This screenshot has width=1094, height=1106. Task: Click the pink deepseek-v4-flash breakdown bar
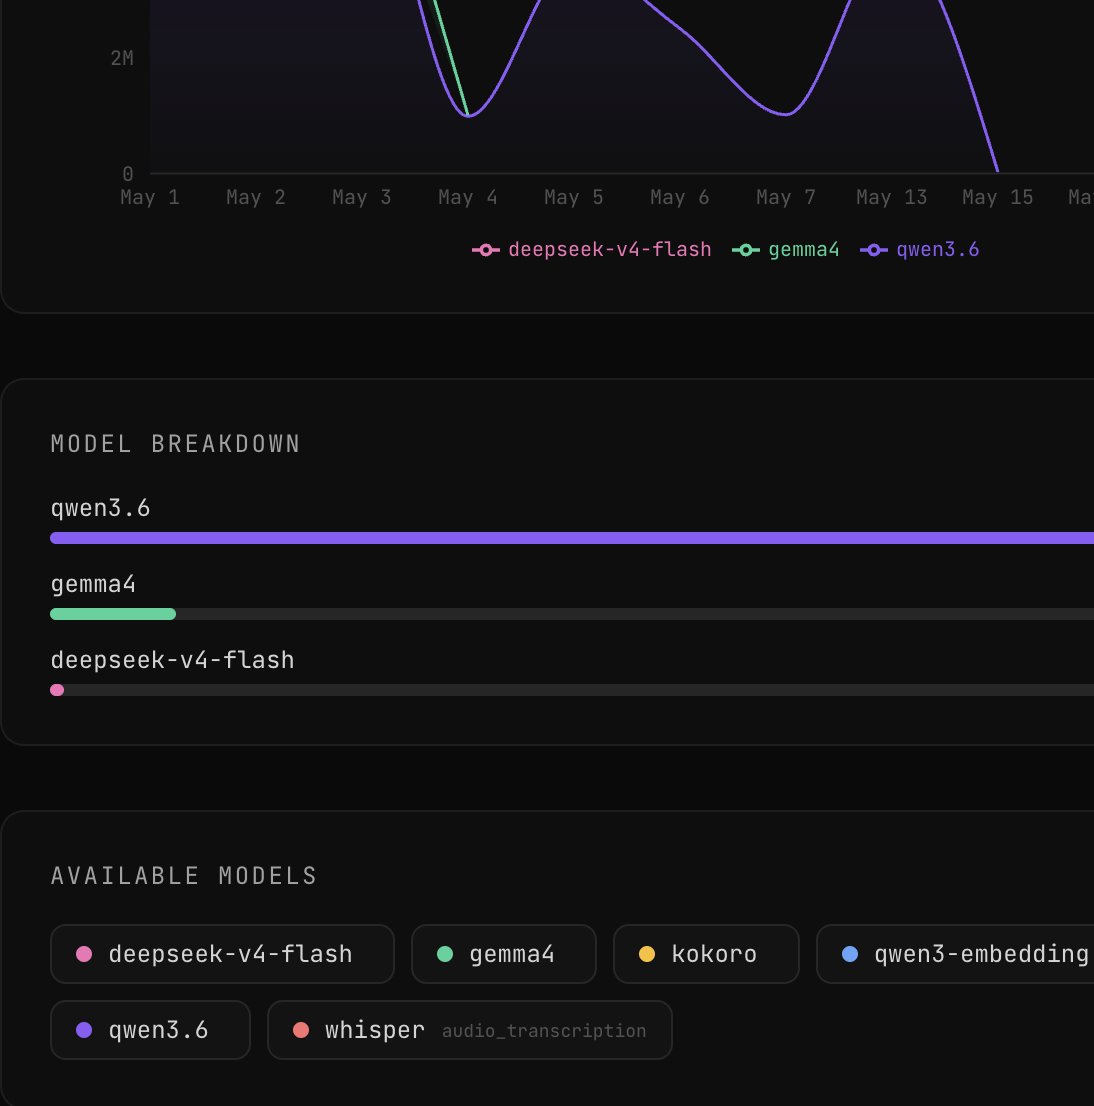[57, 690]
